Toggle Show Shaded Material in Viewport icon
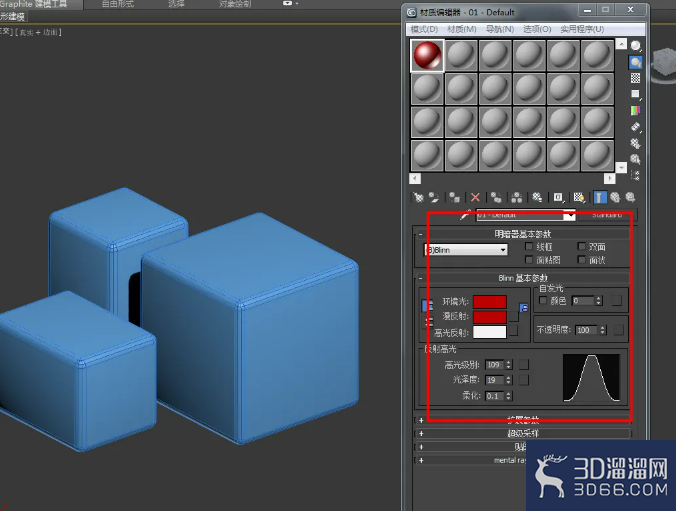This screenshot has width=676, height=511. pos(579,198)
